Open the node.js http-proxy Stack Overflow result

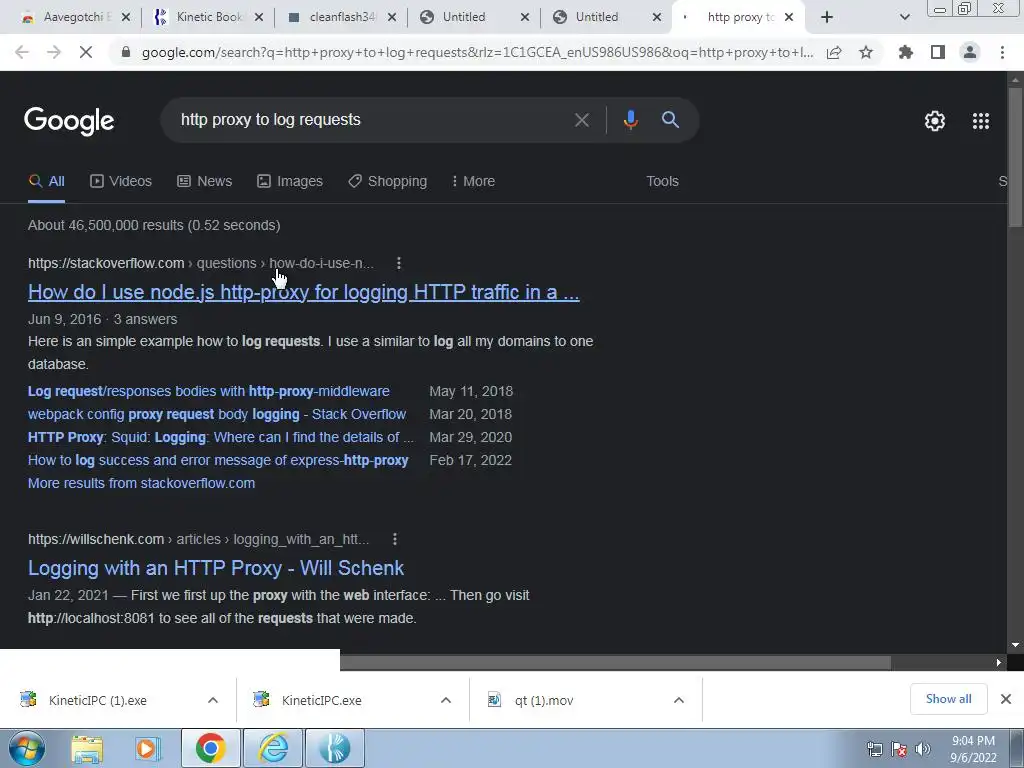304,293
